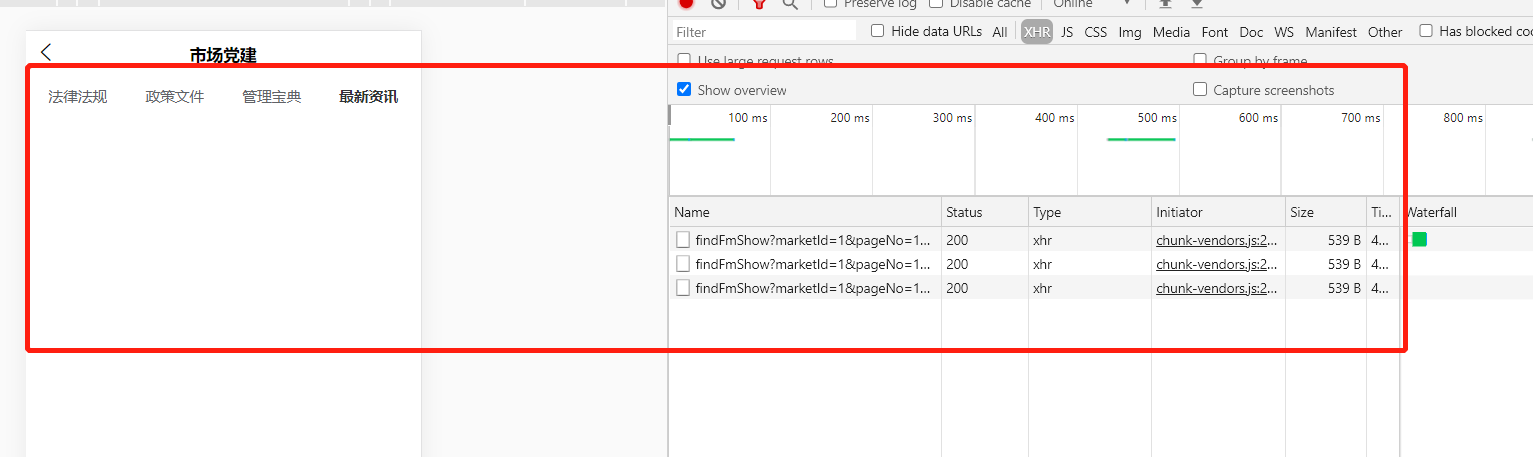Select the Media request type filter
The width and height of the screenshot is (1533, 457).
coord(1171,32)
